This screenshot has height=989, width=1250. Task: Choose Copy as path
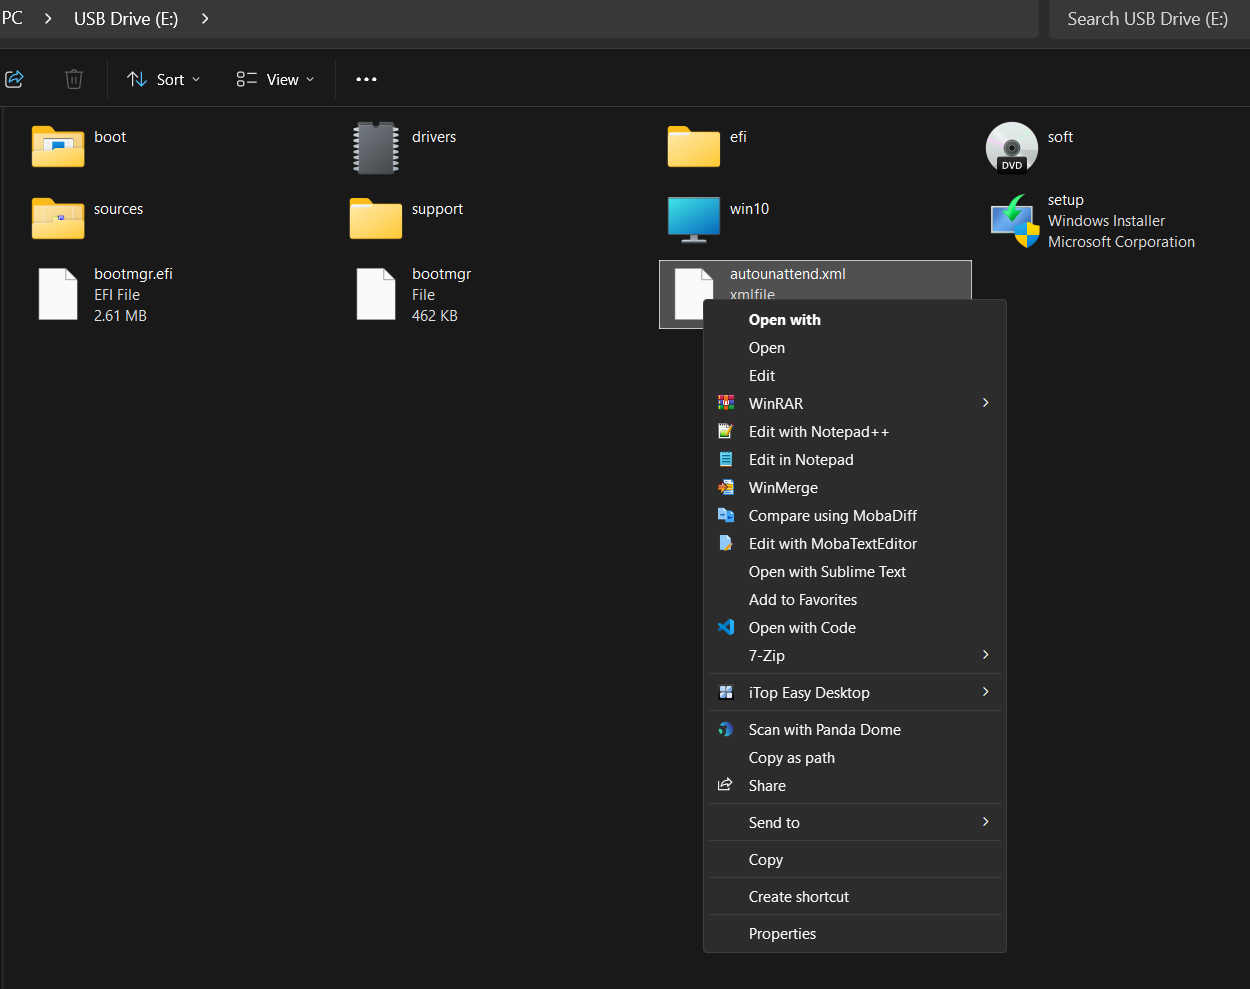tap(855, 758)
